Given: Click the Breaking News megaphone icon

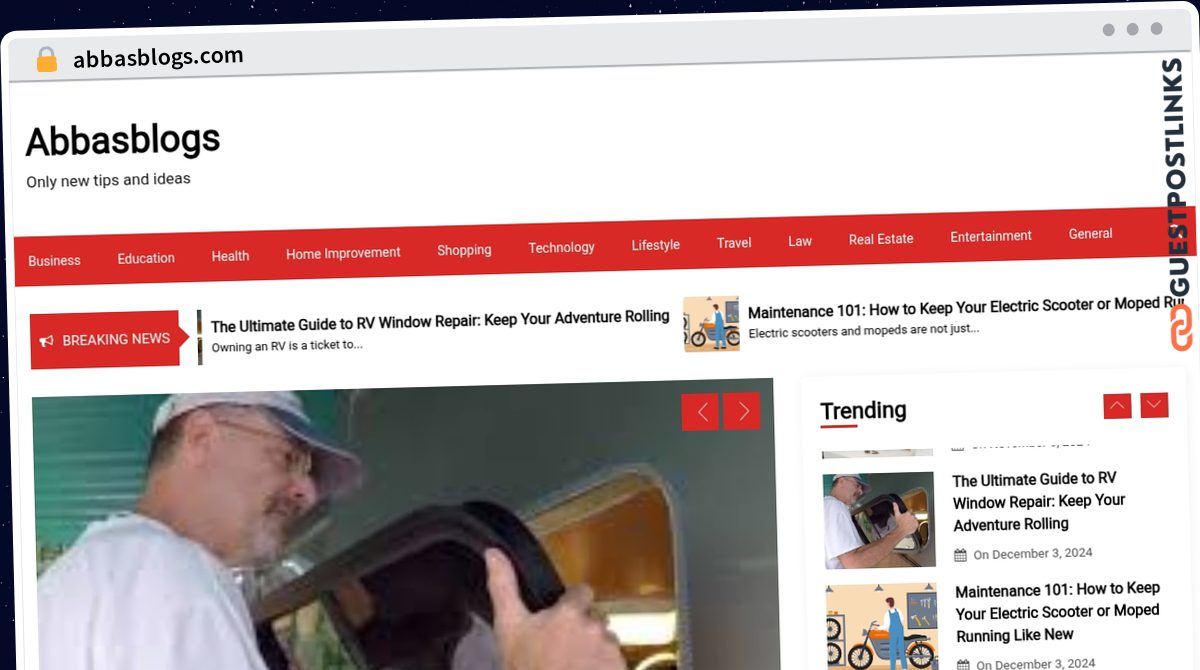Looking at the screenshot, I should click(x=47, y=341).
